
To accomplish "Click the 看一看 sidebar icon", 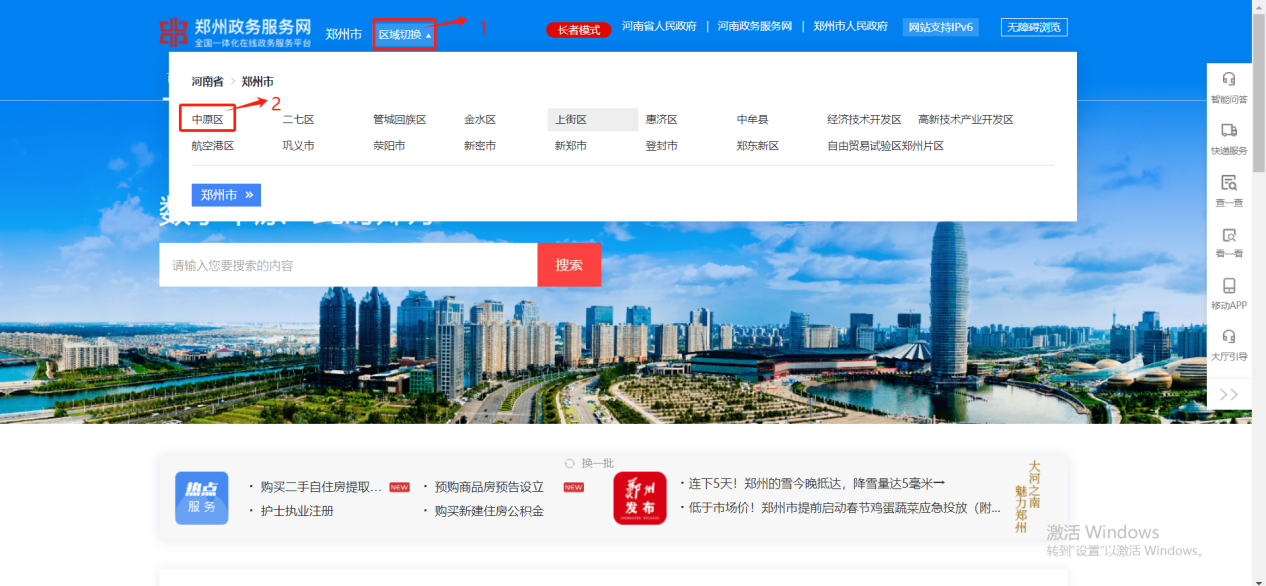I will point(1228,240).
